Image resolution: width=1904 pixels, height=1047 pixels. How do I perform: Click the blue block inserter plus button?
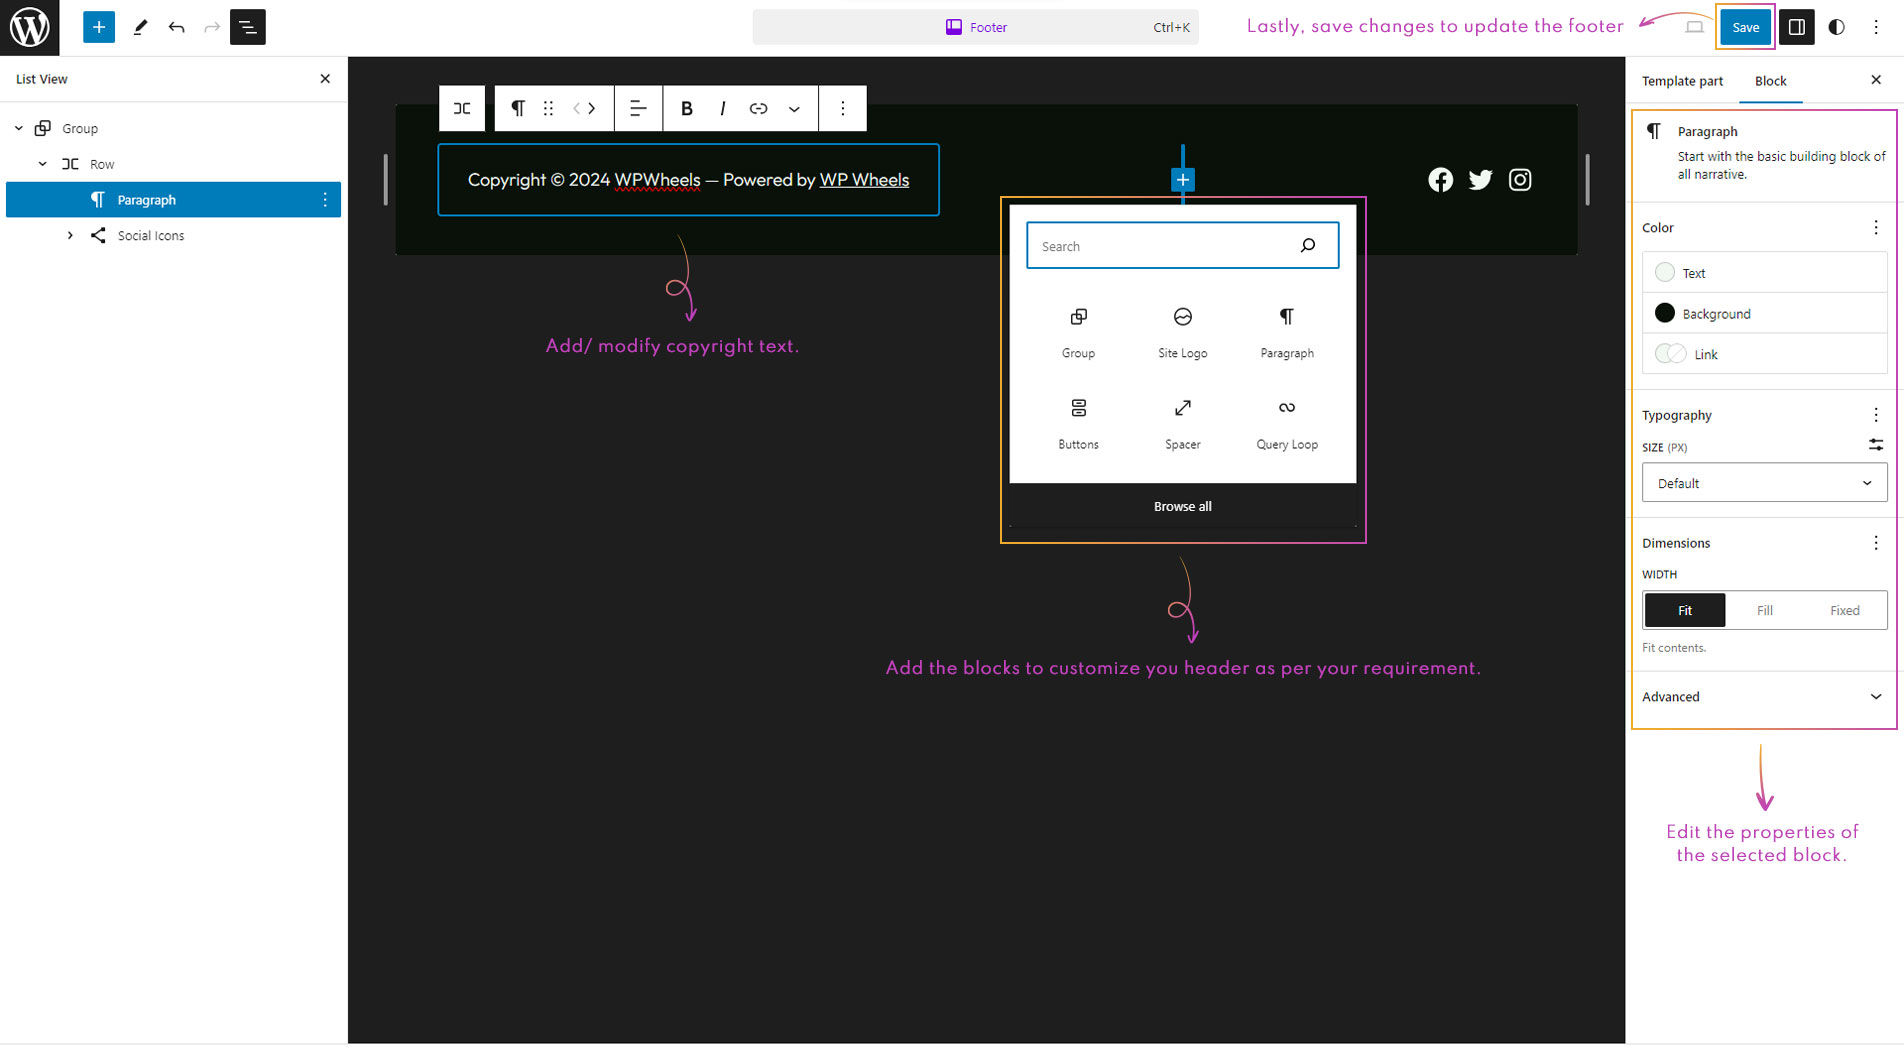[x=98, y=27]
